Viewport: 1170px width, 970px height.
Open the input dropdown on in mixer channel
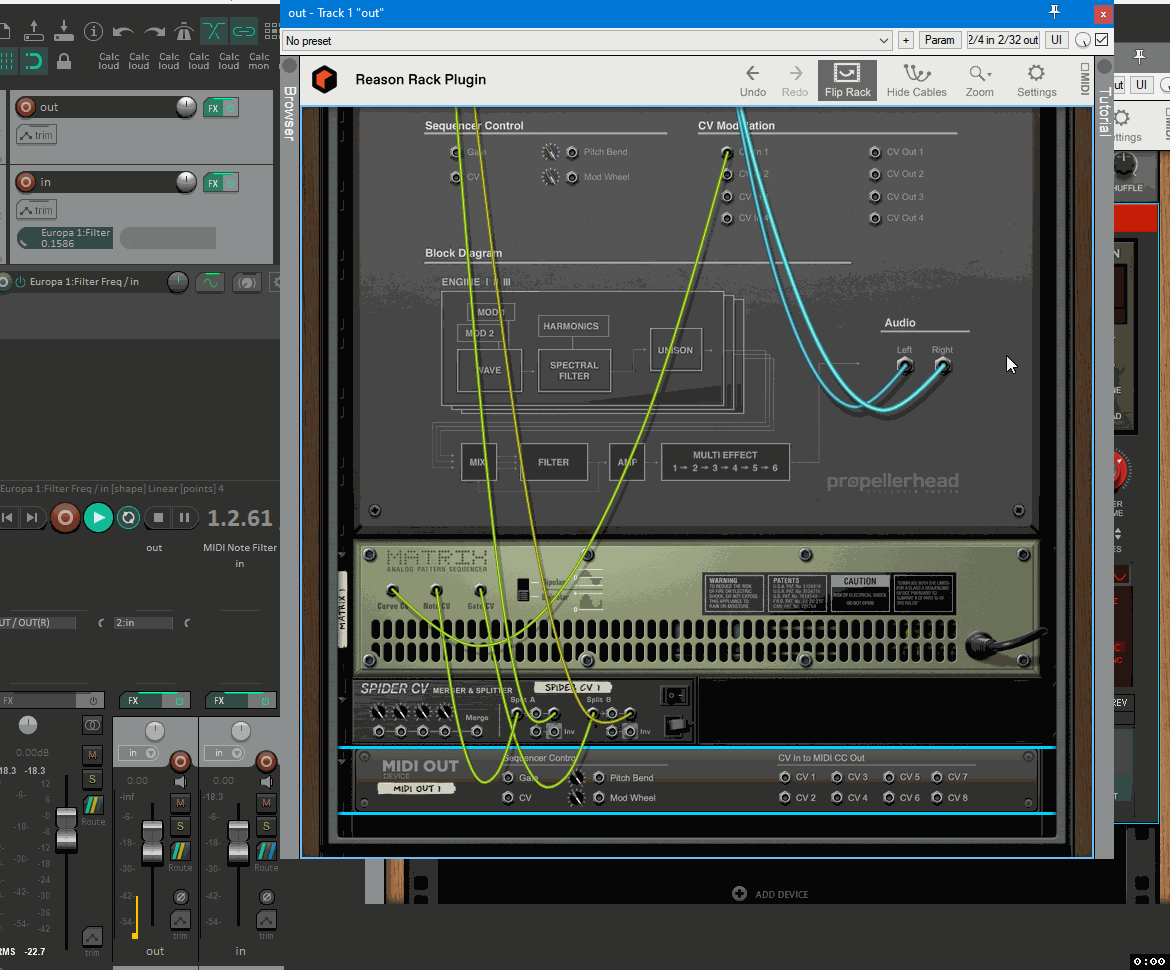(x=224, y=754)
